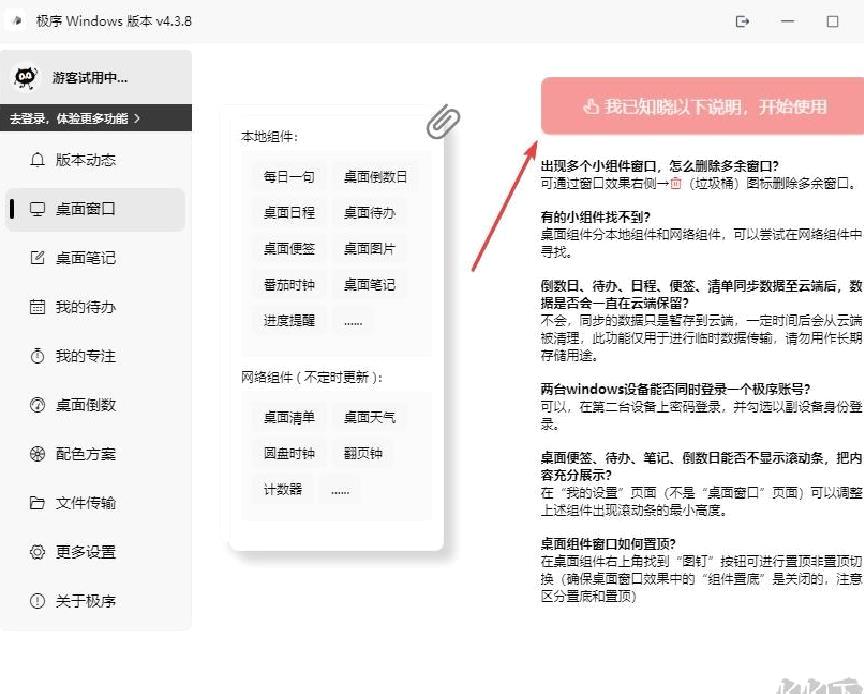Choose the 桌面图片 widget
This screenshot has width=864, height=694.
(x=370, y=249)
